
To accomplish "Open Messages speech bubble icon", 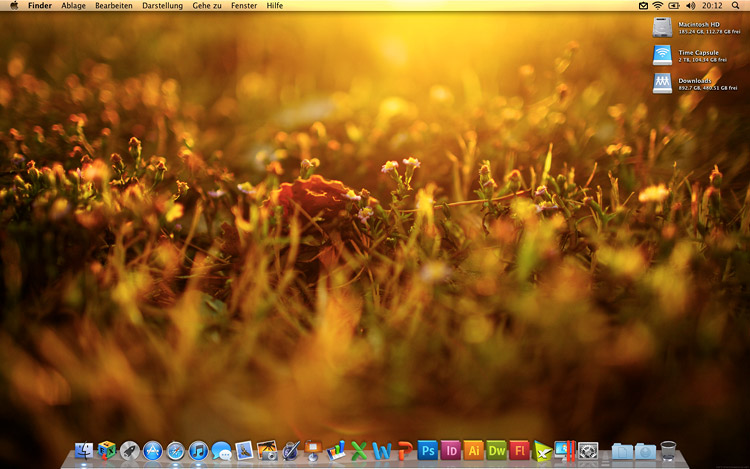I will [221, 450].
